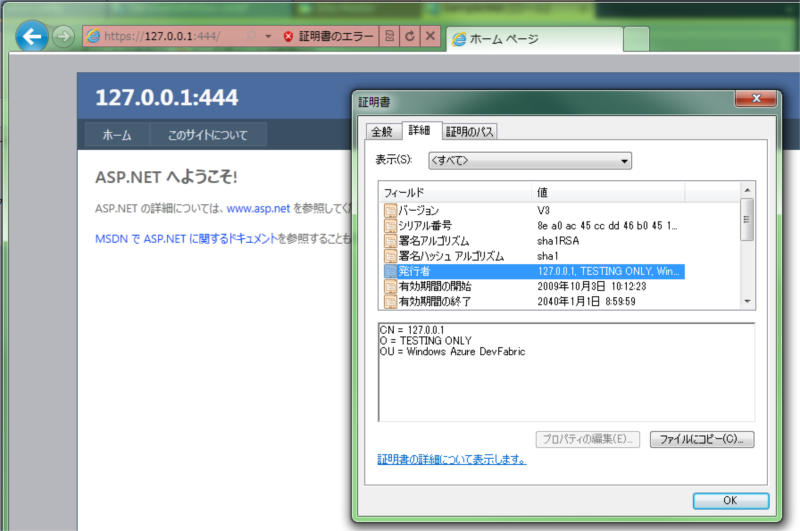The image size is (800, 531).
Task: Confirm the certificate dialog with OK
Action: tap(731, 501)
